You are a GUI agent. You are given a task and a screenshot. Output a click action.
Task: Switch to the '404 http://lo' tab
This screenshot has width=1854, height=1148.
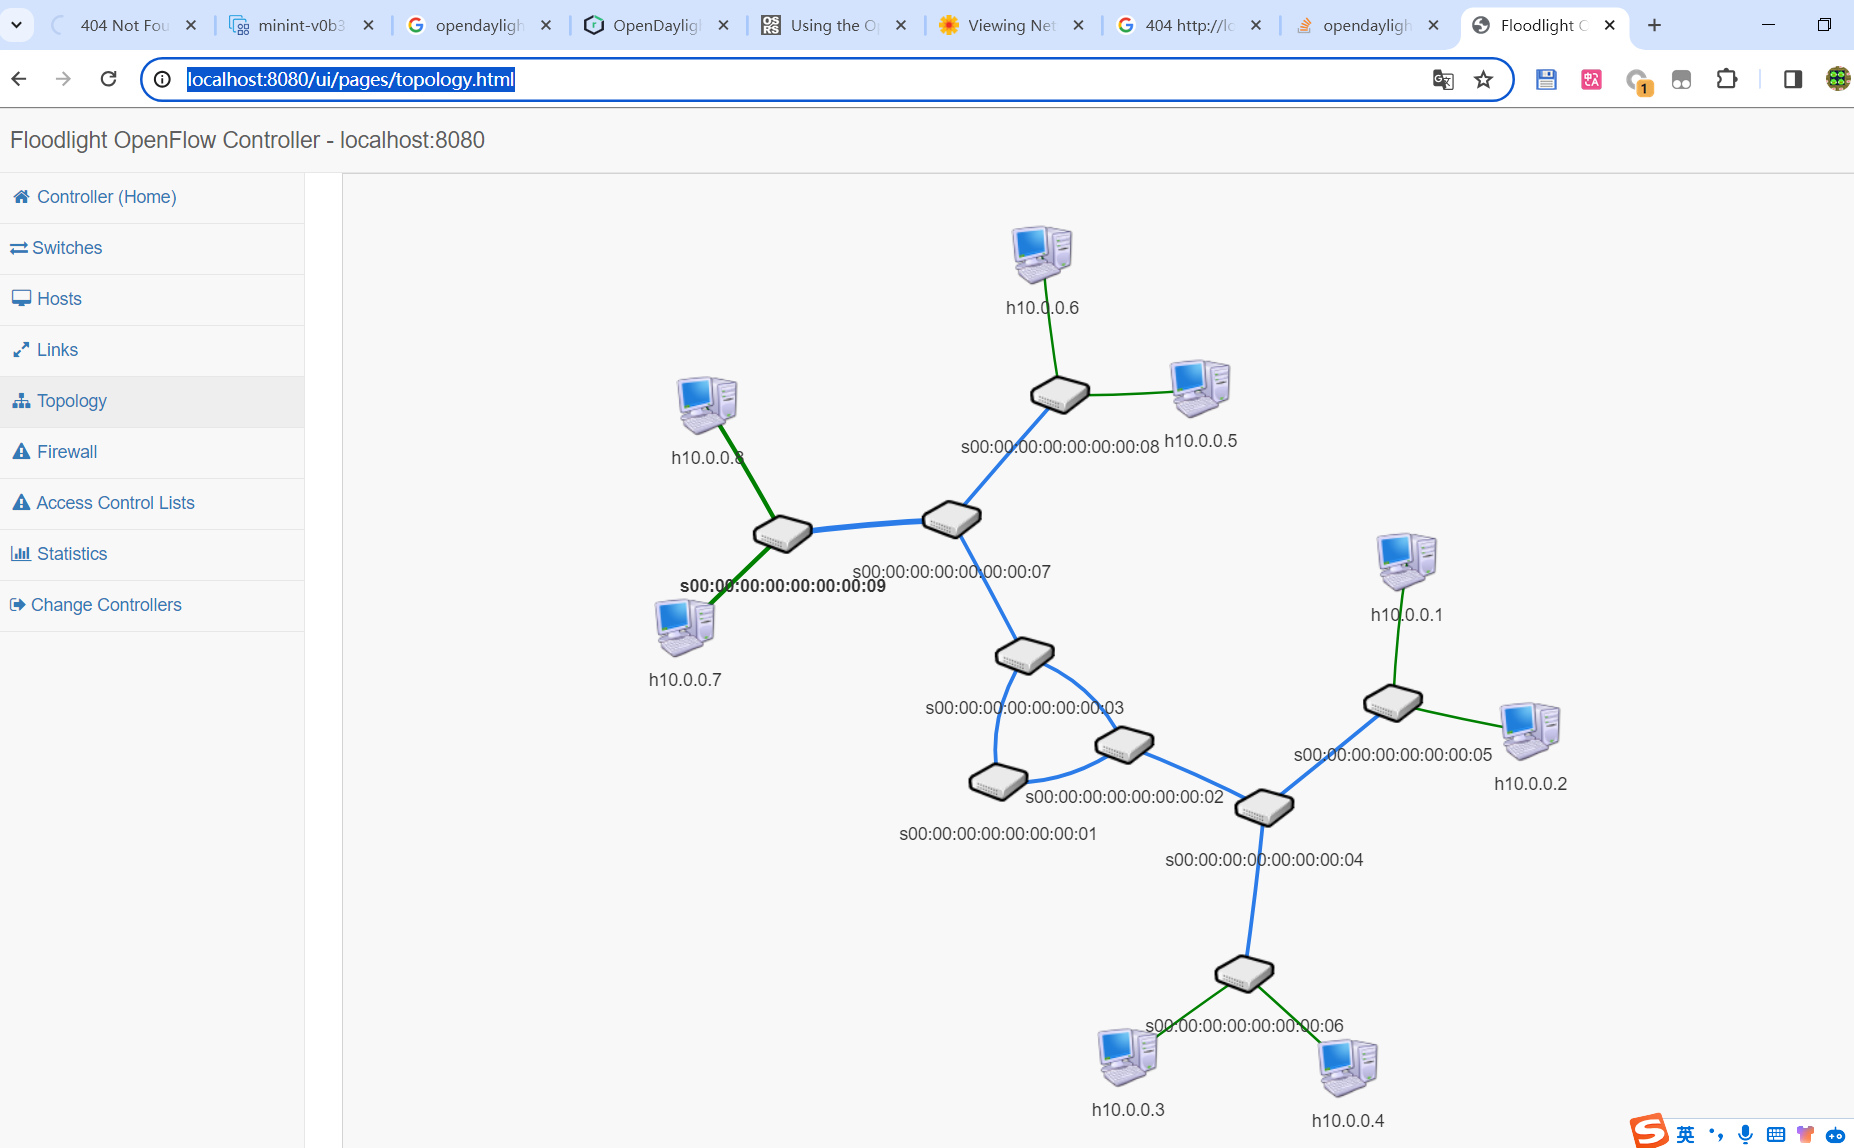pyautogui.click(x=1188, y=25)
